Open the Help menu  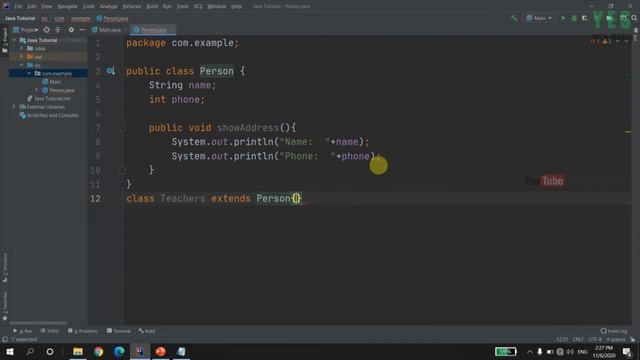236,7
